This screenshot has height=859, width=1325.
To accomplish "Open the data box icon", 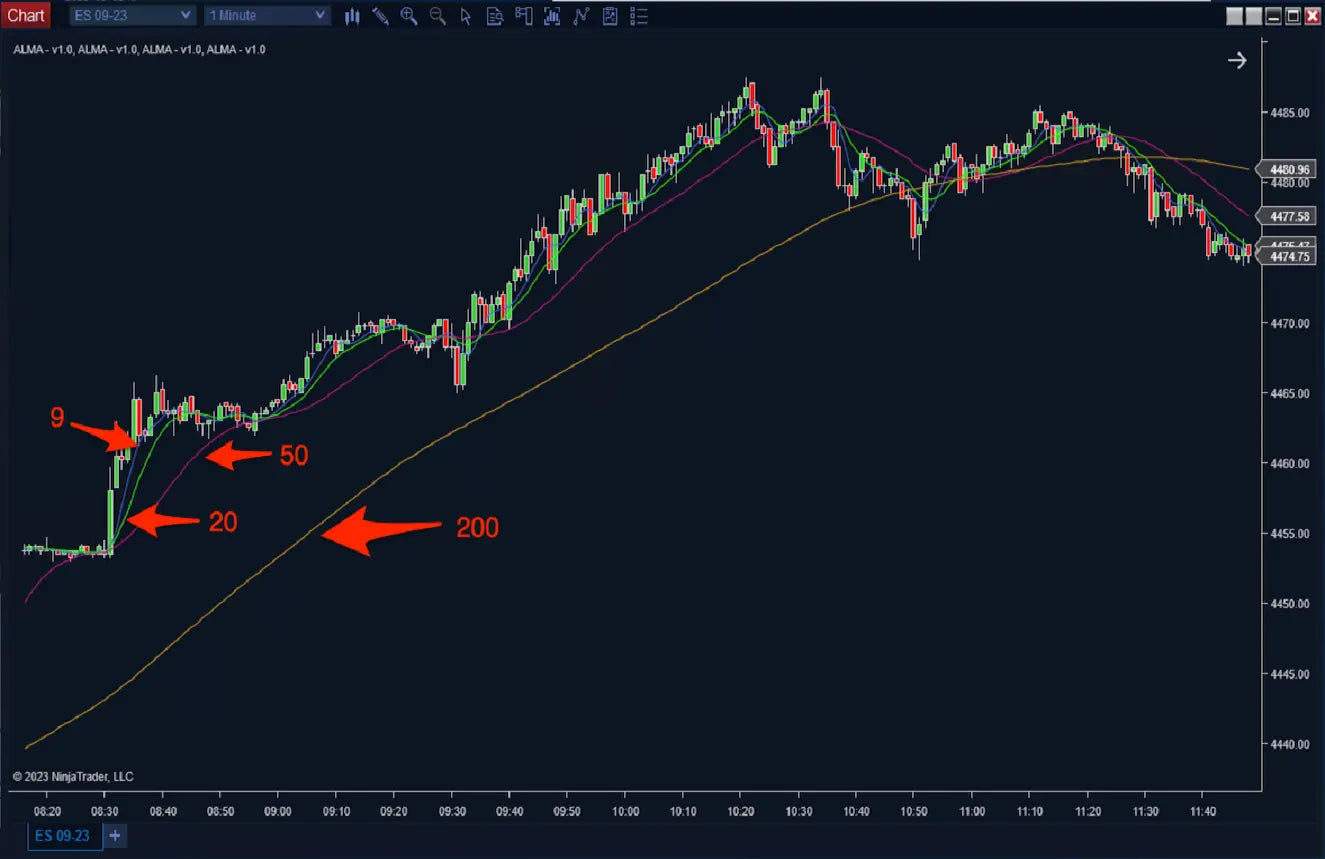I will (494, 16).
